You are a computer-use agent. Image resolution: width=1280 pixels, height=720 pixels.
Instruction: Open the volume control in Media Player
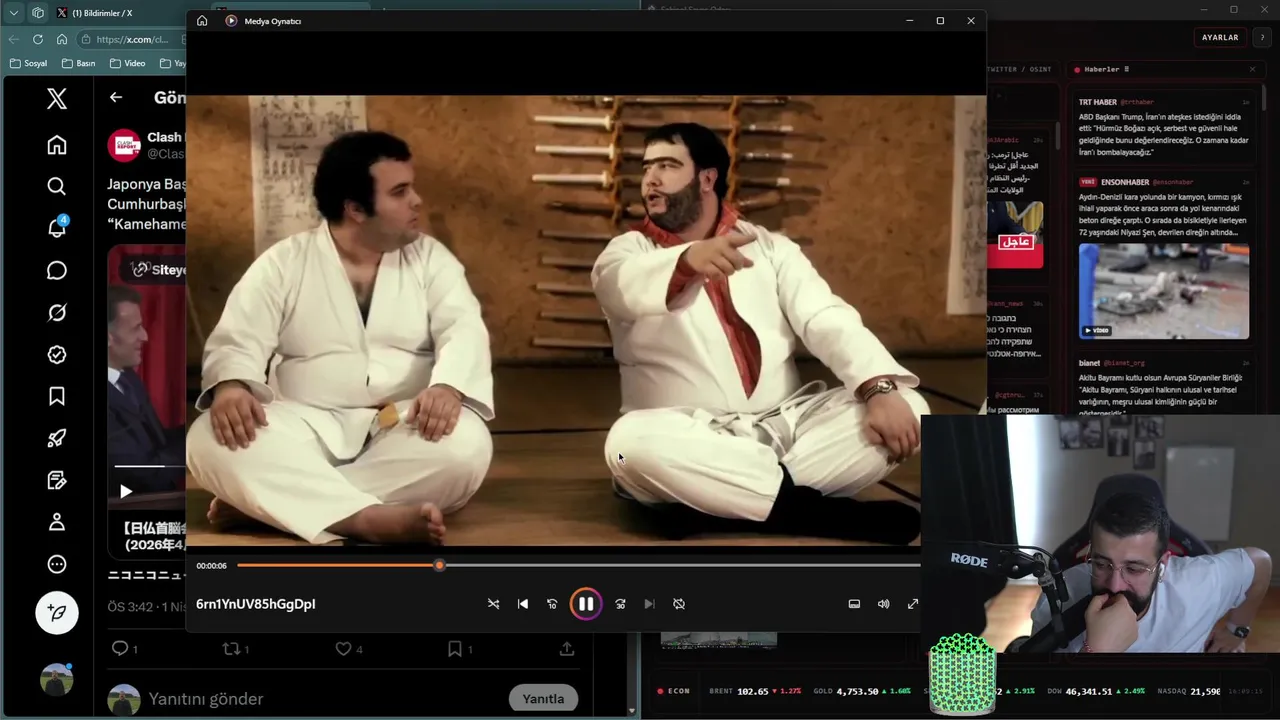pyautogui.click(x=883, y=604)
